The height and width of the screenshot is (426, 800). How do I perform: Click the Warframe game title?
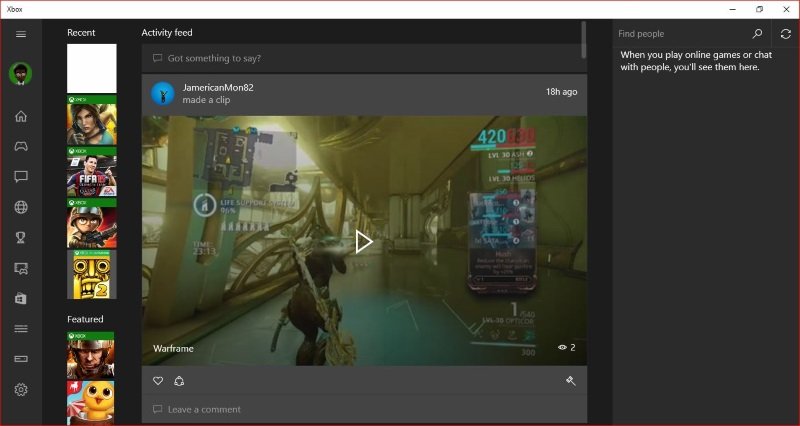click(173, 348)
